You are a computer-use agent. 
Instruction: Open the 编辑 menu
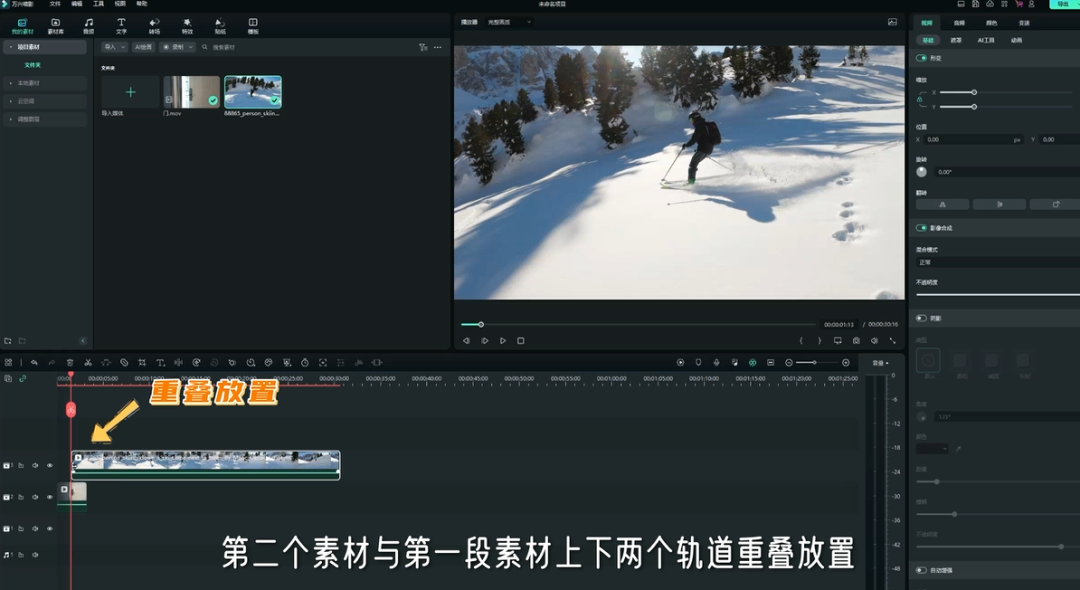[x=76, y=4]
